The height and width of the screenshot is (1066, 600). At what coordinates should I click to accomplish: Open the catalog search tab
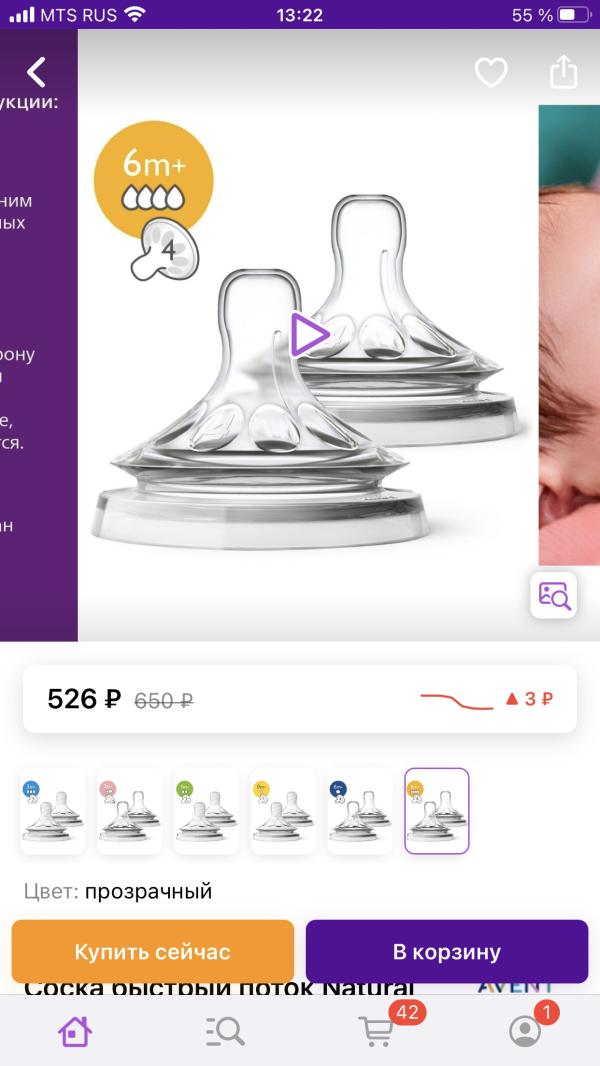tap(225, 1032)
